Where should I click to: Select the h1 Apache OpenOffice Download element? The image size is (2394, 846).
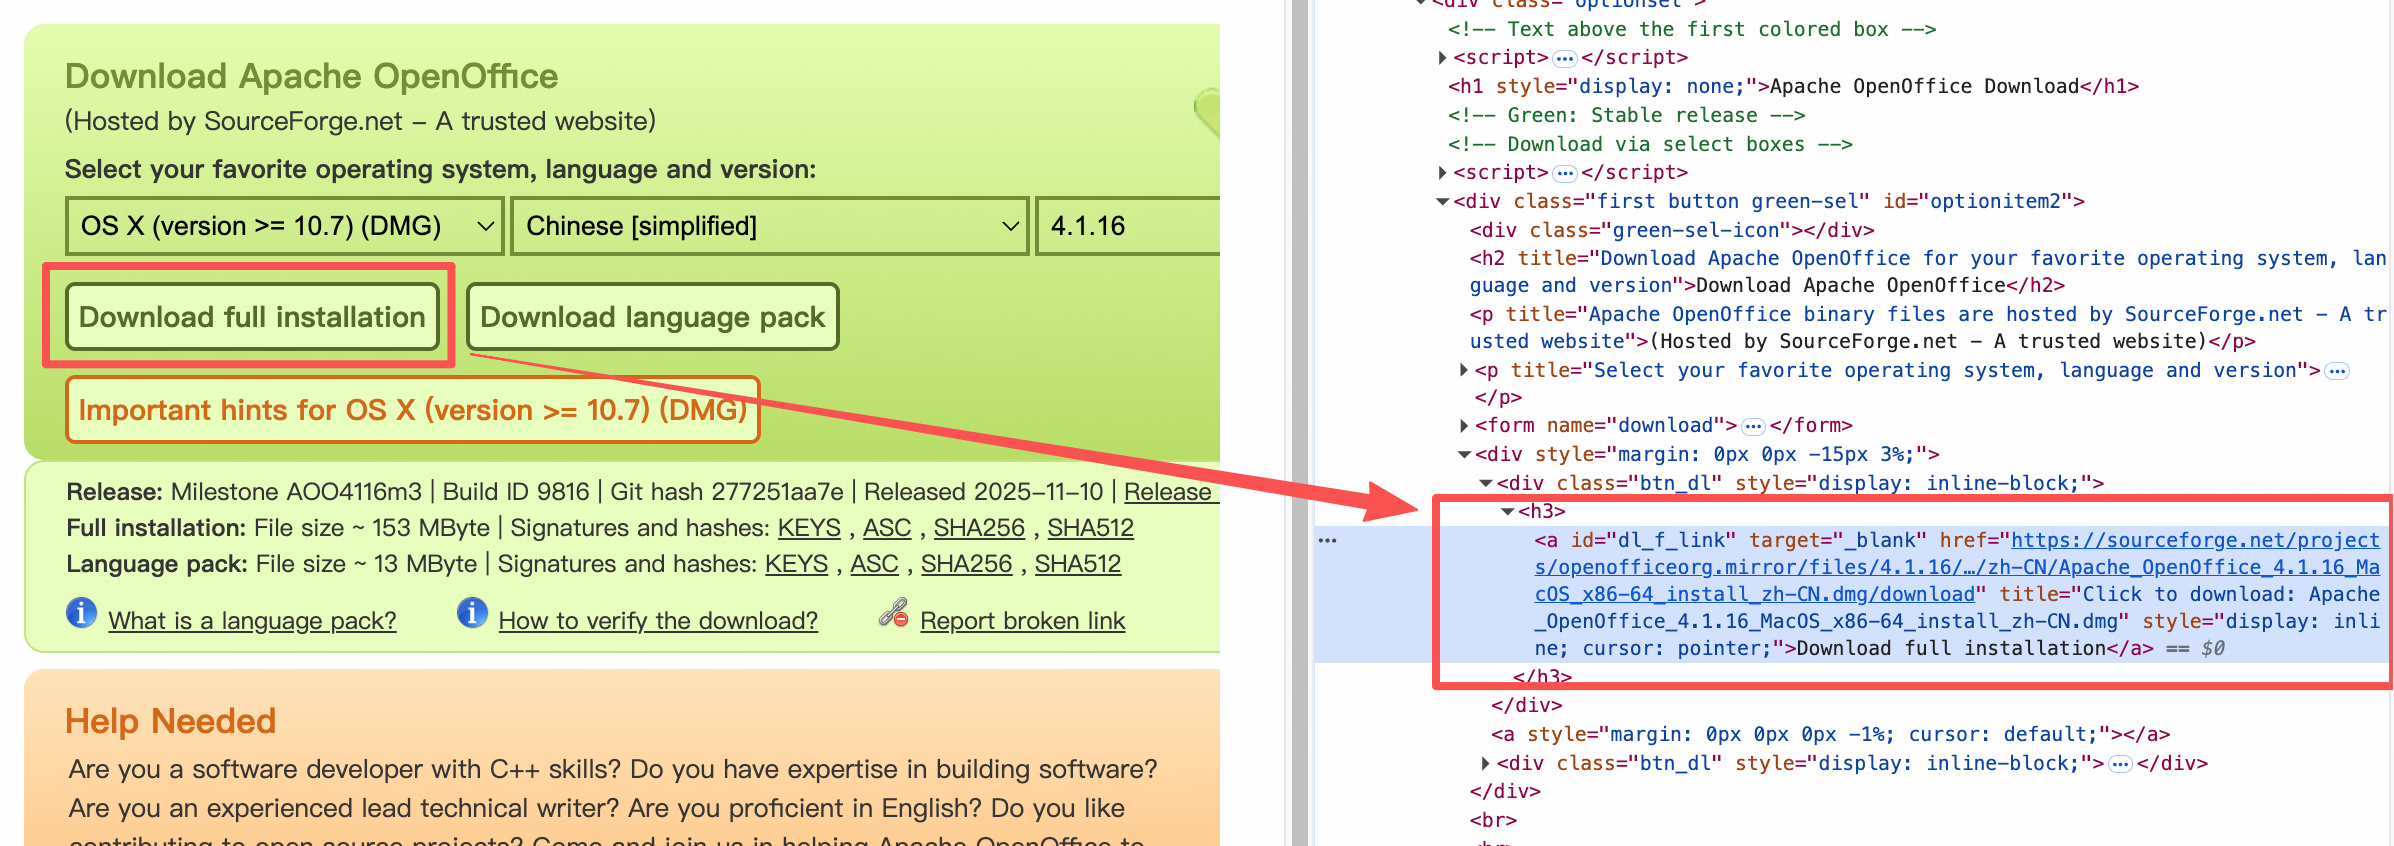[x=1793, y=87]
